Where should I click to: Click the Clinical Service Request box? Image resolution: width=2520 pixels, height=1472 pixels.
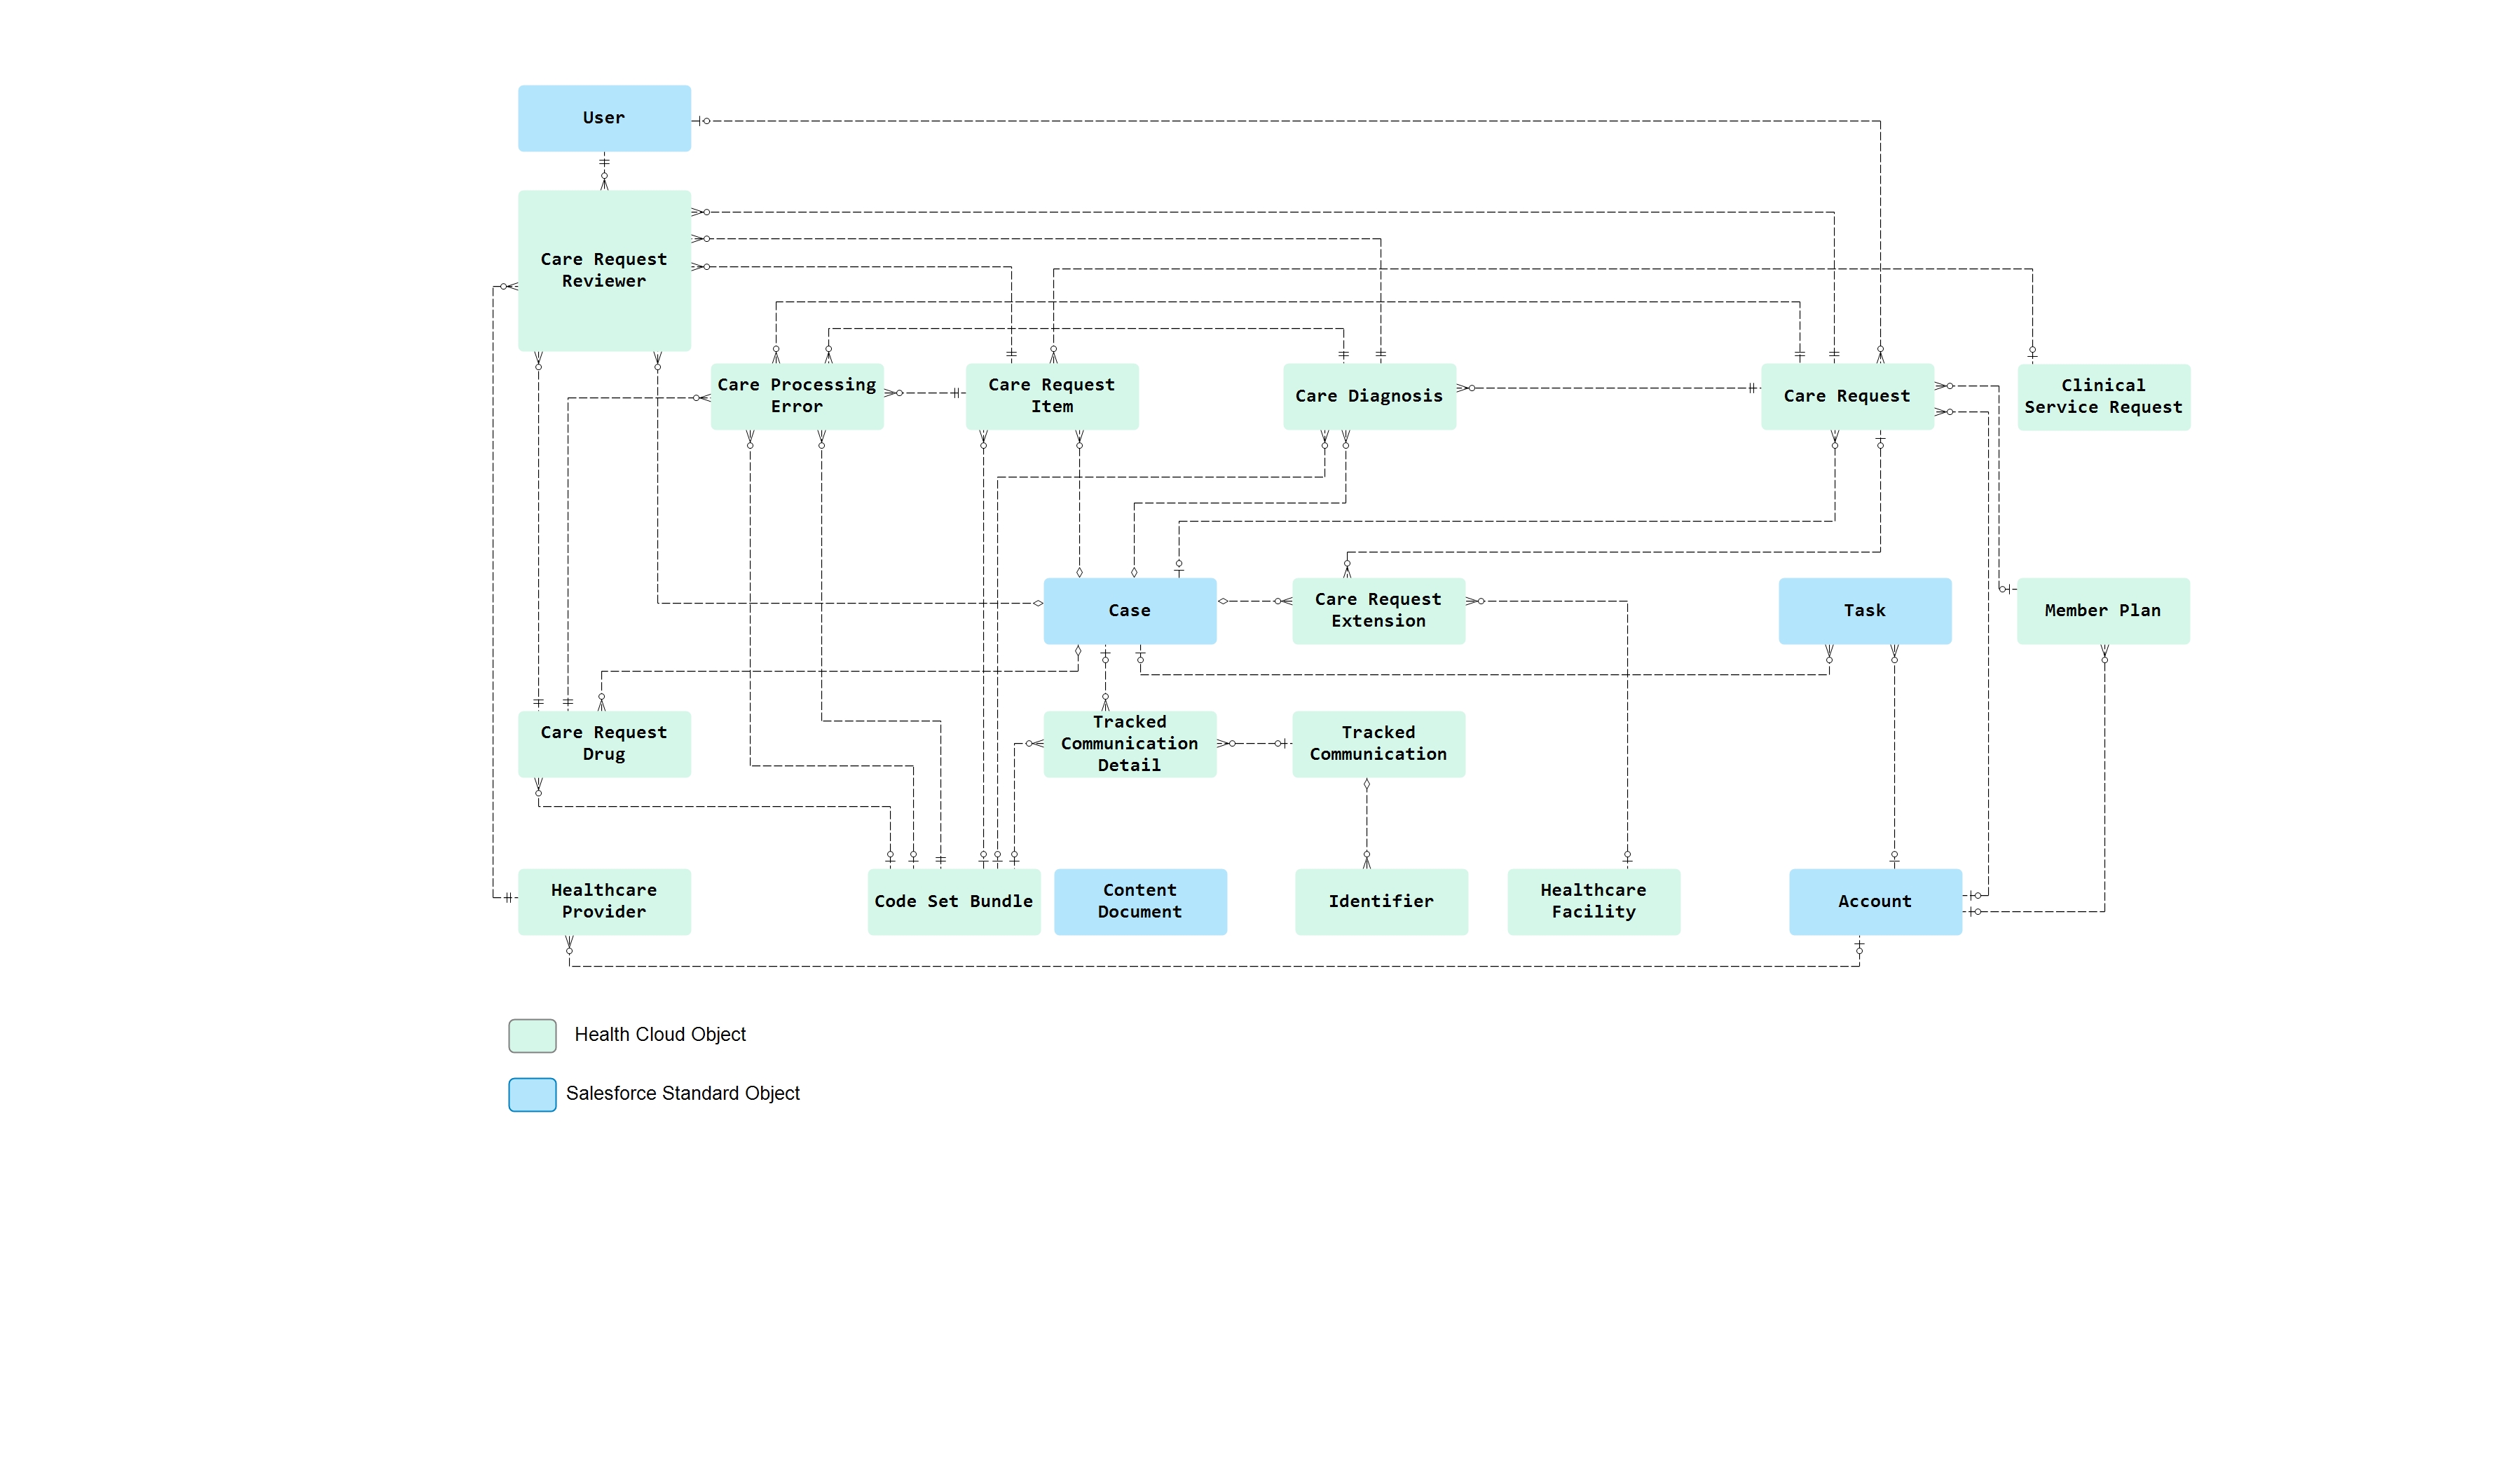point(2103,396)
